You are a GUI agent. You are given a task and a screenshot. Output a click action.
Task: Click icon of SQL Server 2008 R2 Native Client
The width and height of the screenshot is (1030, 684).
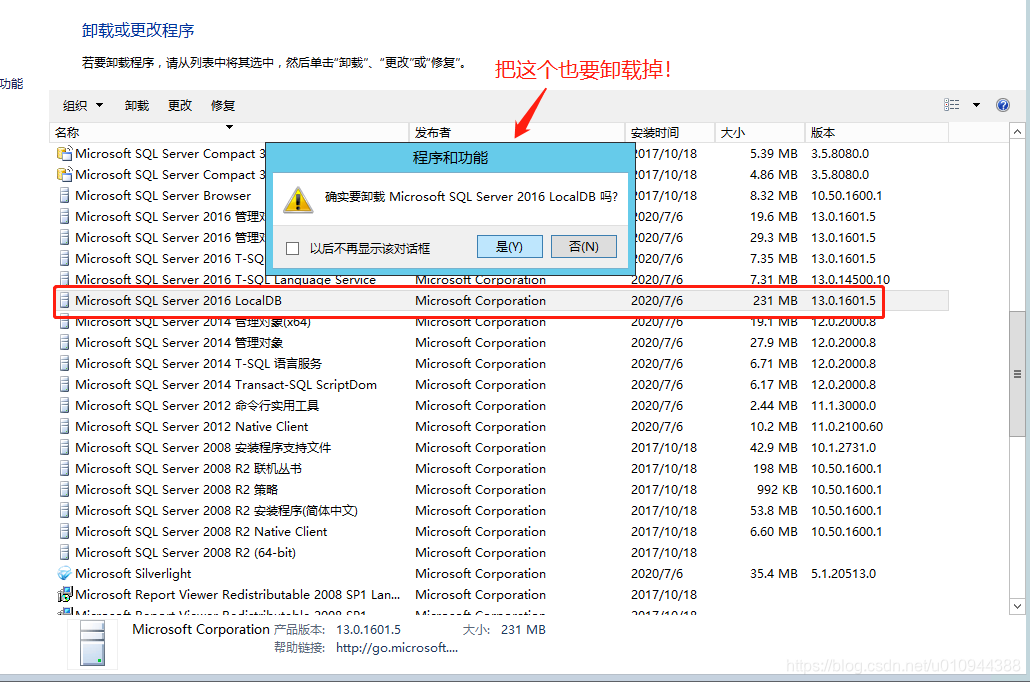(64, 532)
